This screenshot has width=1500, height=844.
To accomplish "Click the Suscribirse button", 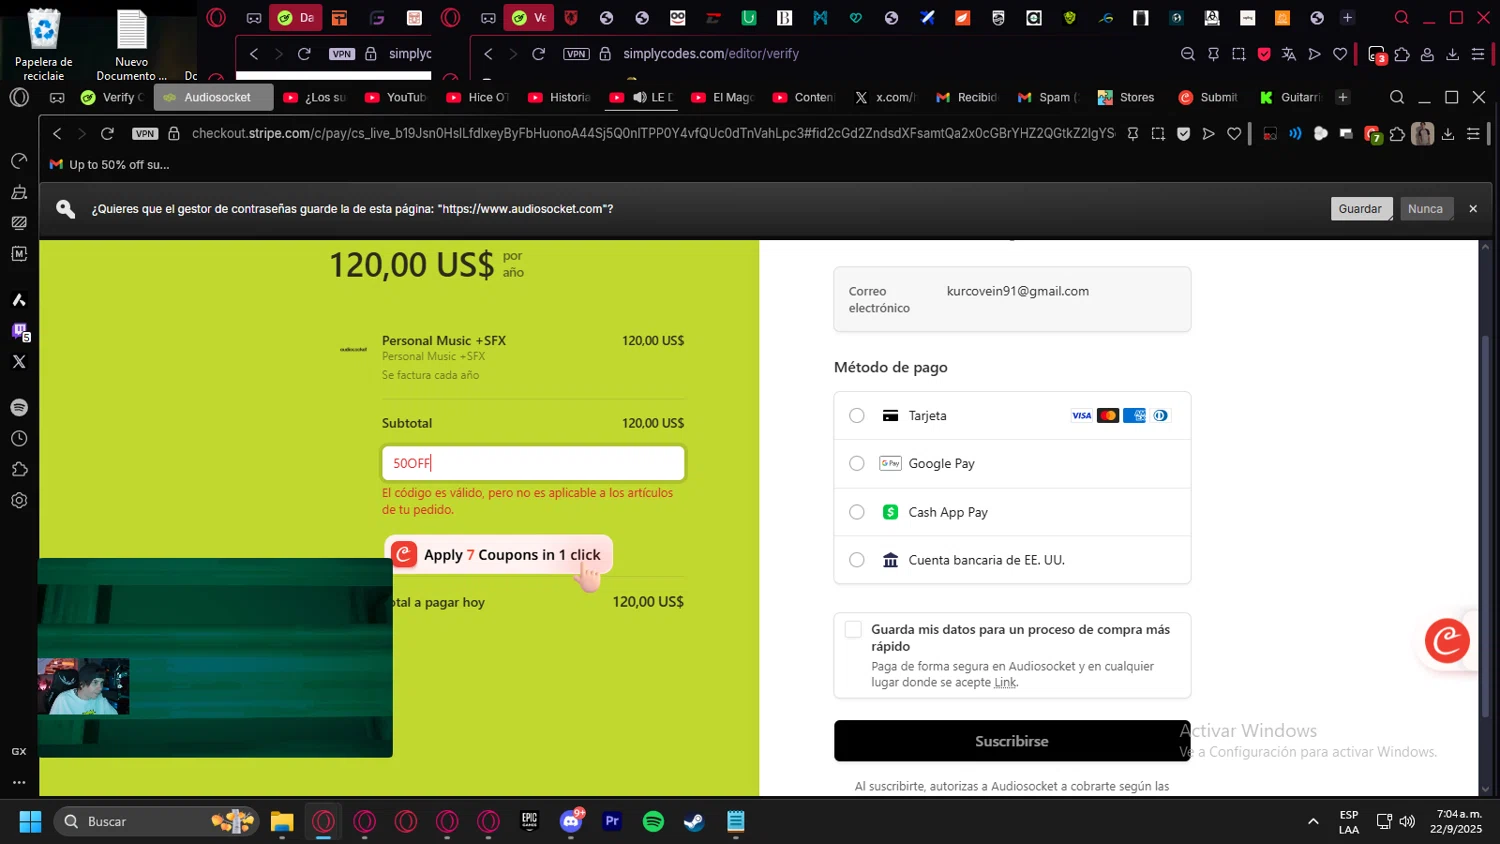I will pos(1012,741).
